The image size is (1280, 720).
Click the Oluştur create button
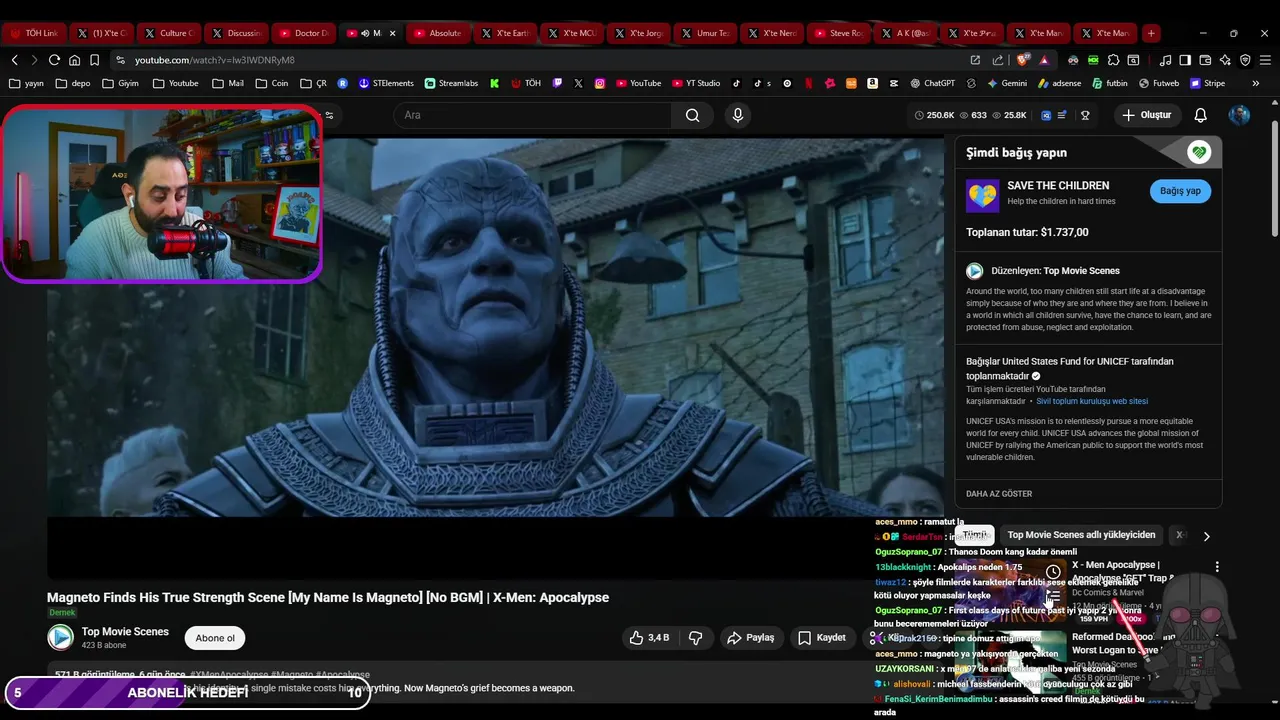pyautogui.click(x=1146, y=115)
